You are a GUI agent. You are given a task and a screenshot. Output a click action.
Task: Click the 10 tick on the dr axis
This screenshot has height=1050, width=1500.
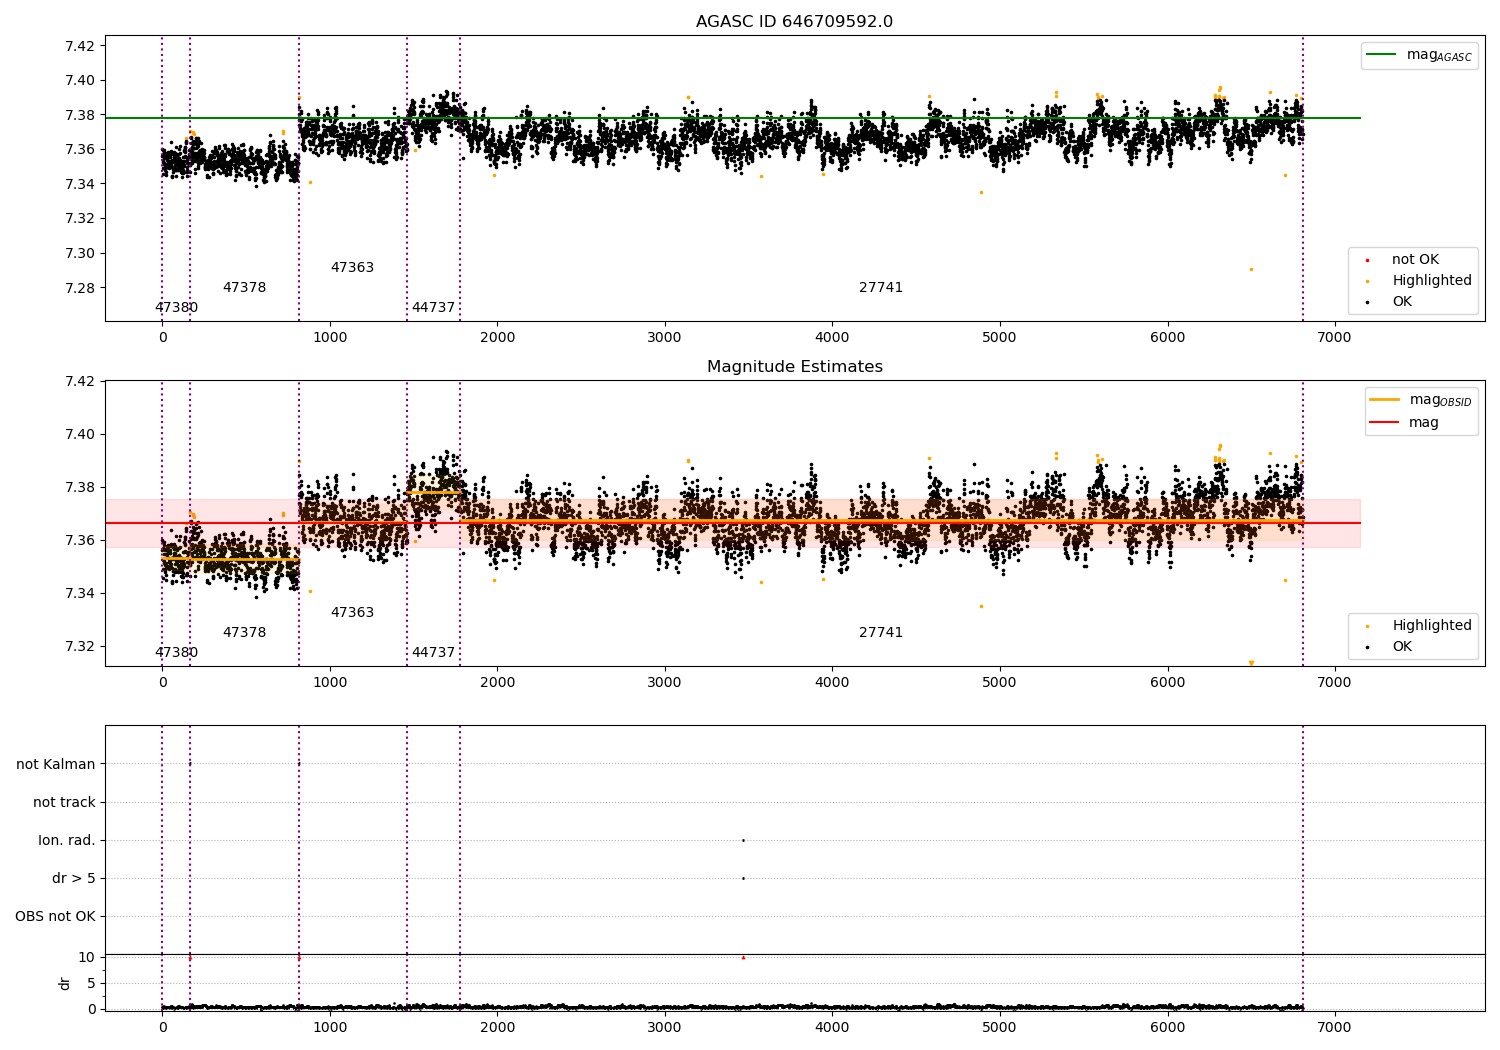coord(86,957)
